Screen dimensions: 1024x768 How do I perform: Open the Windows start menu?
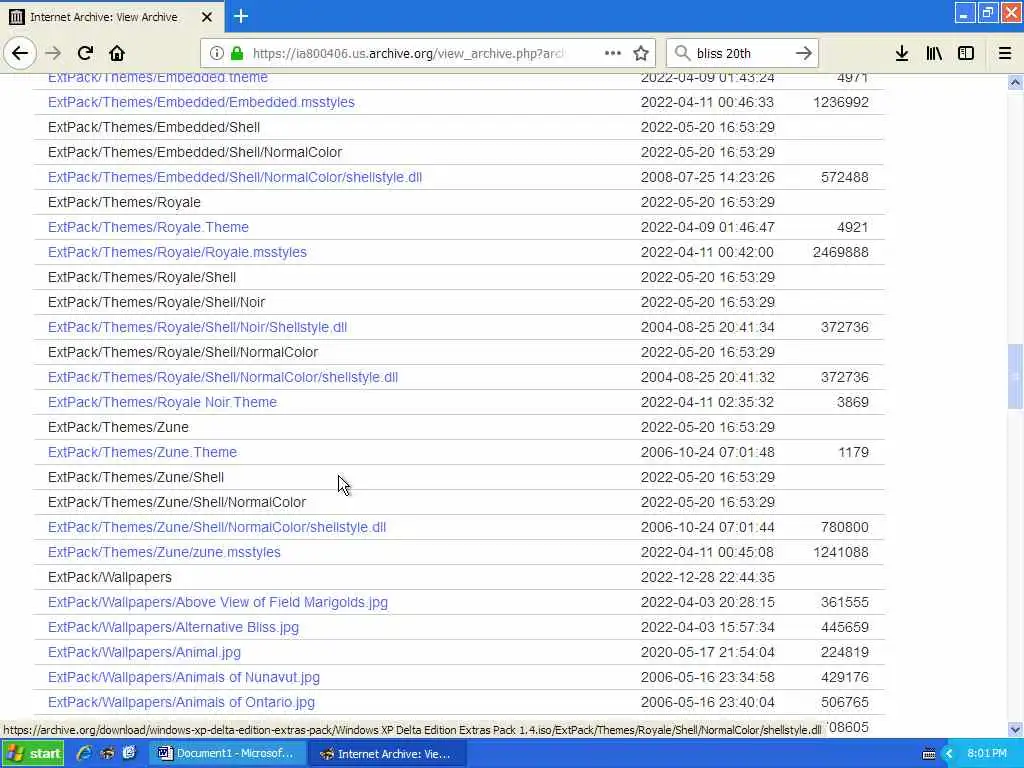click(33, 753)
